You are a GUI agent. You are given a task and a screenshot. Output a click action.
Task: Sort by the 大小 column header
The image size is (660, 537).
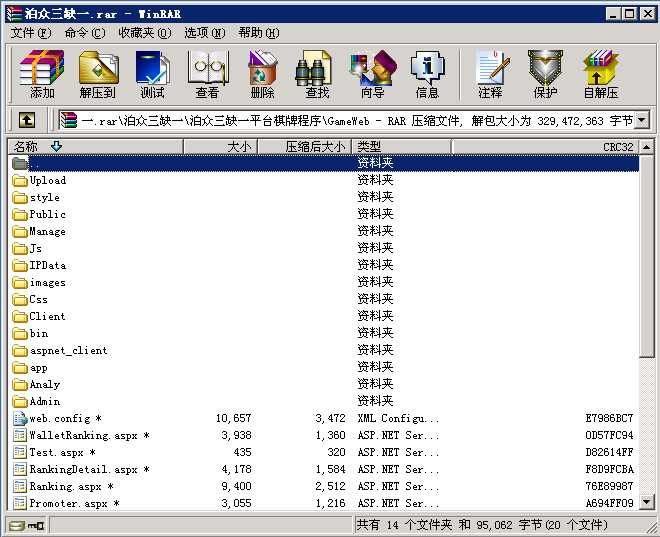coord(221,146)
